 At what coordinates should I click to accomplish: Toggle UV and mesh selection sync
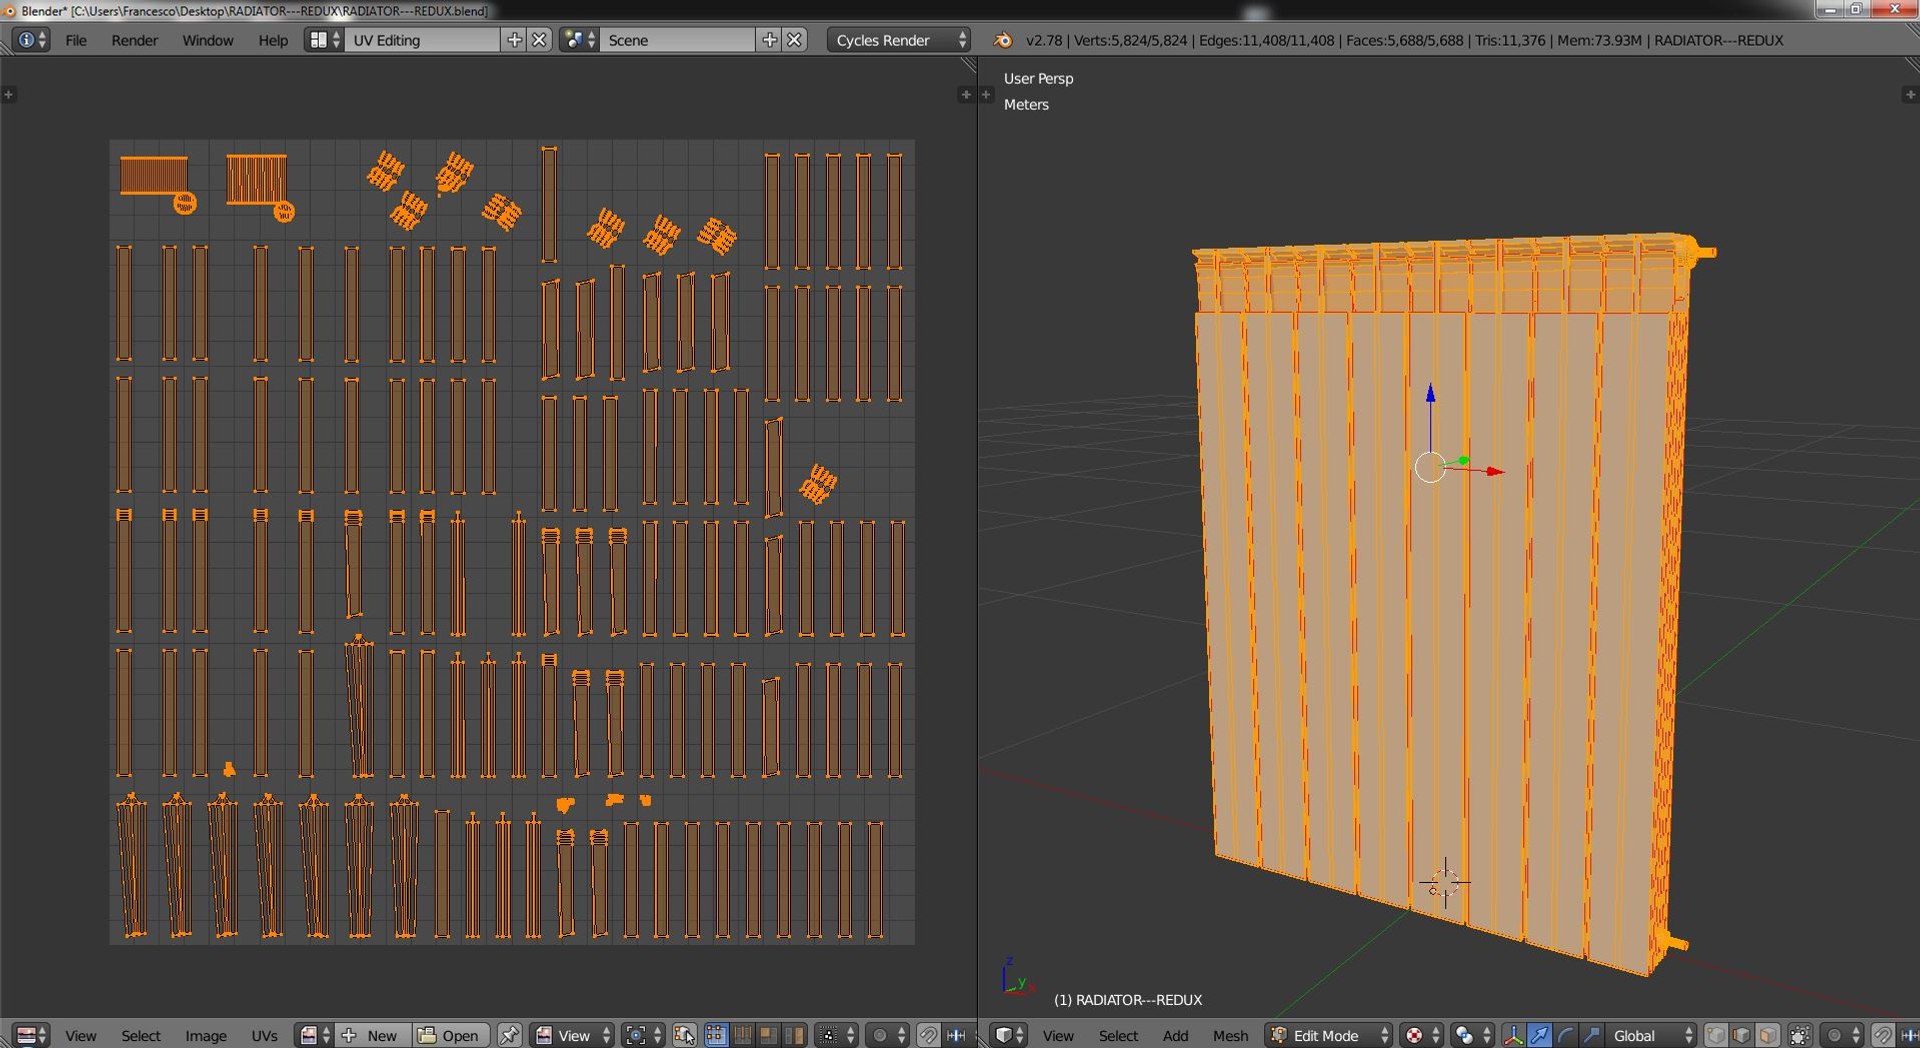(x=684, y=1035)
